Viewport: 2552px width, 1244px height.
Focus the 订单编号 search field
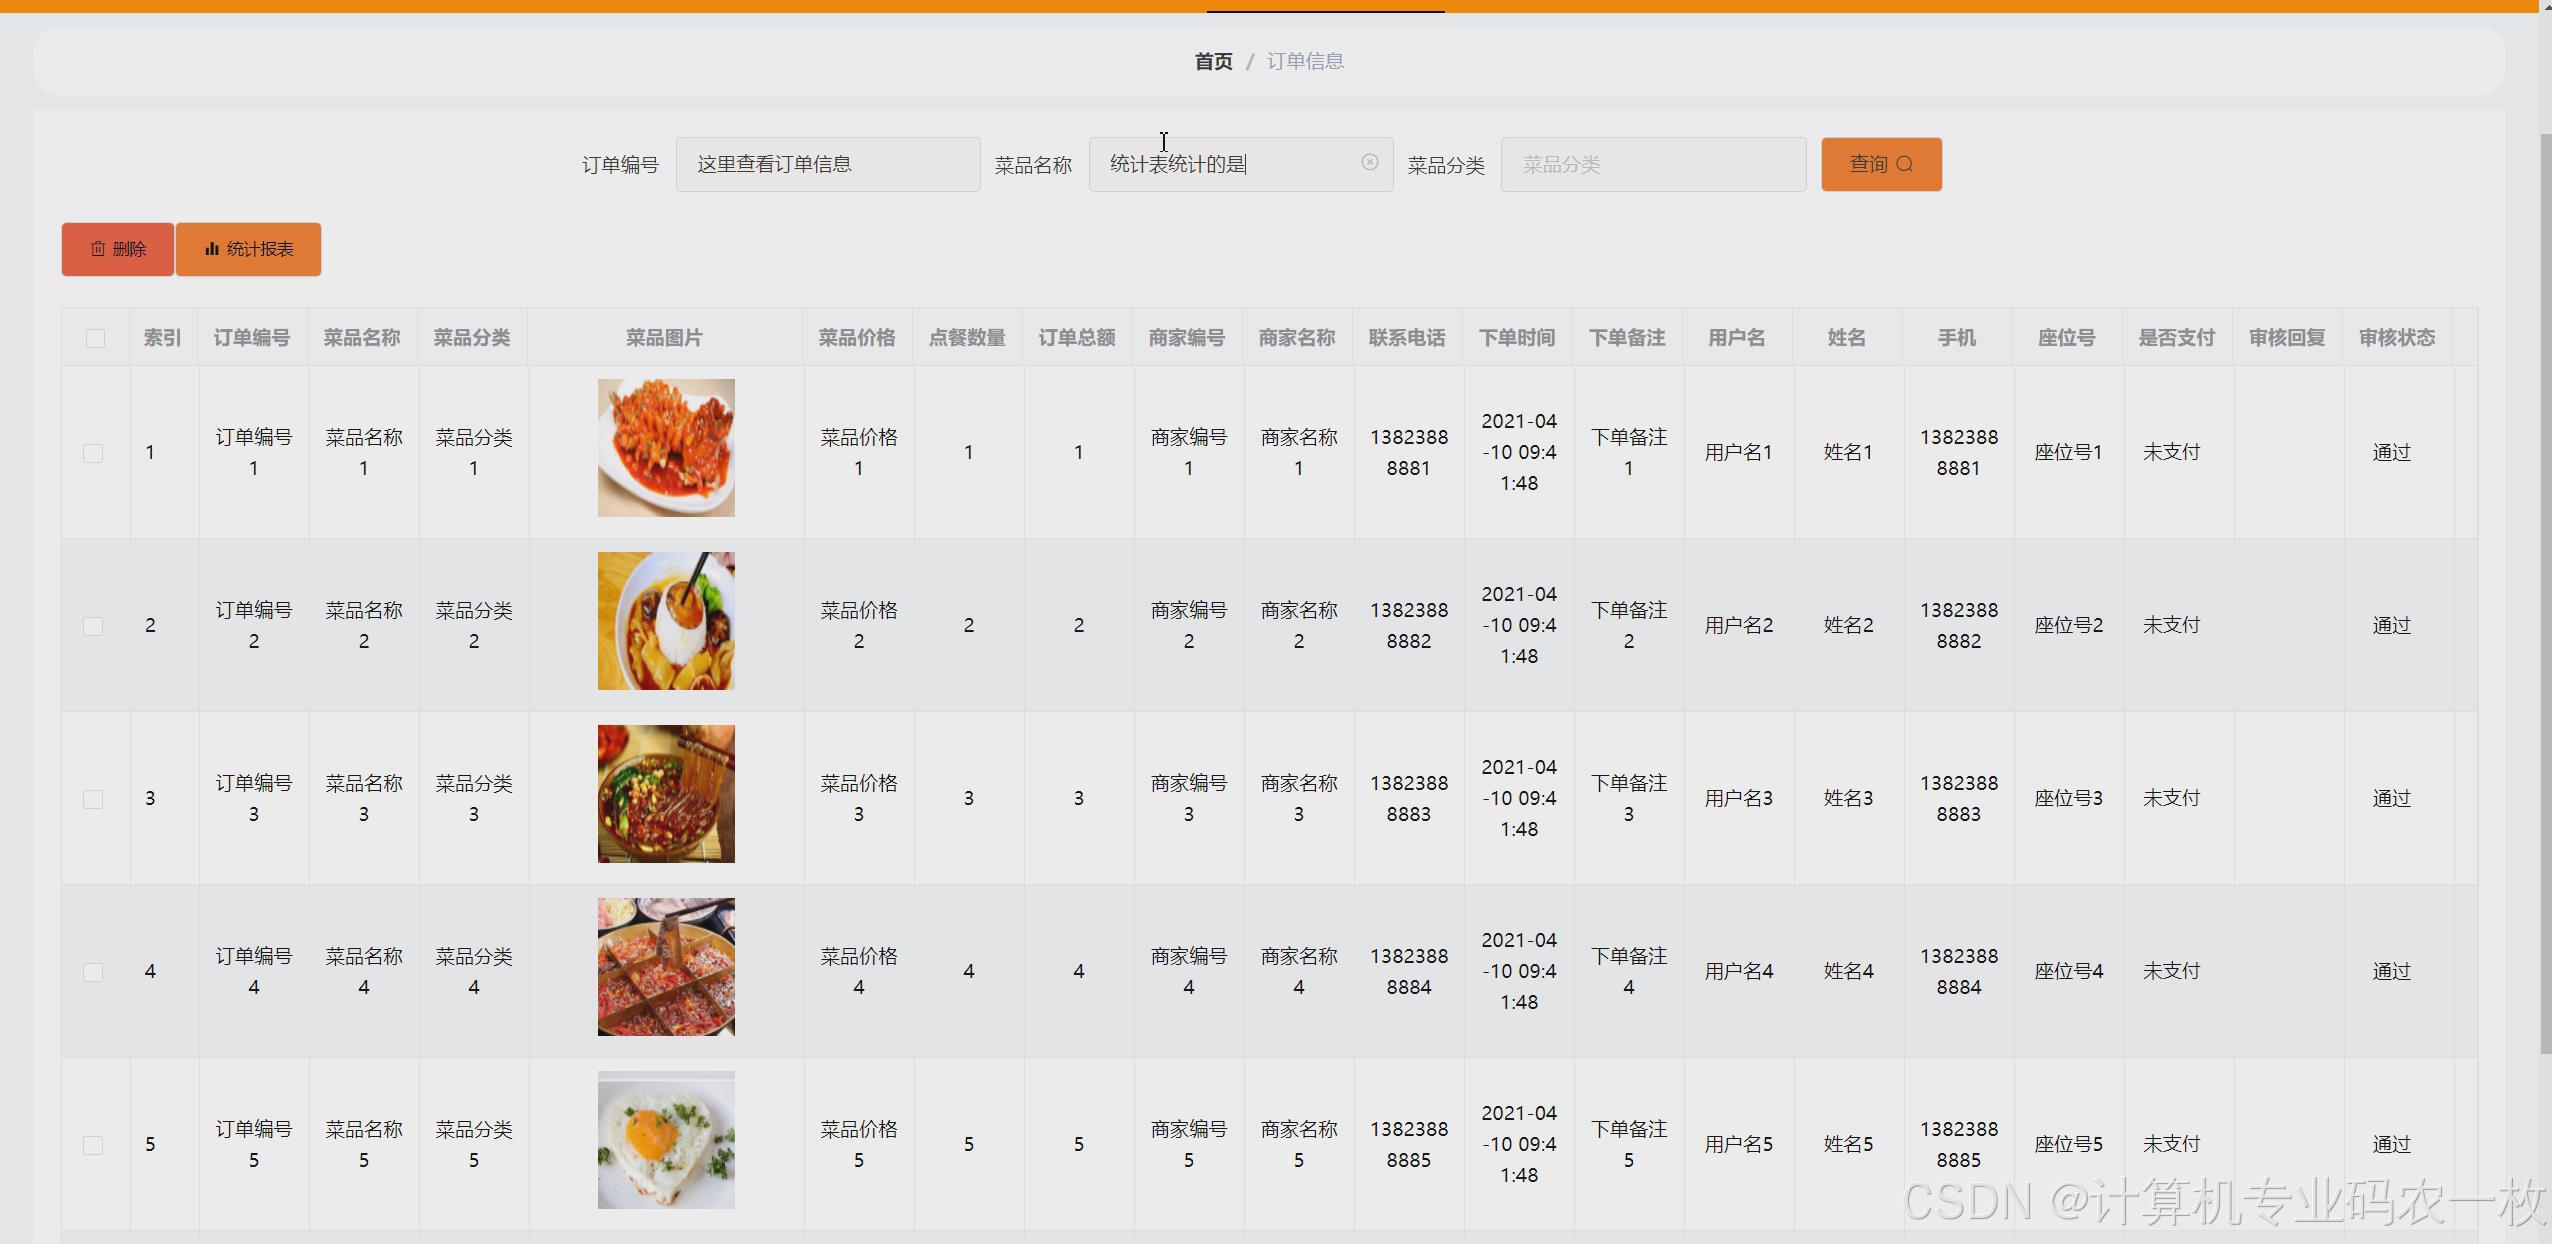827,164
